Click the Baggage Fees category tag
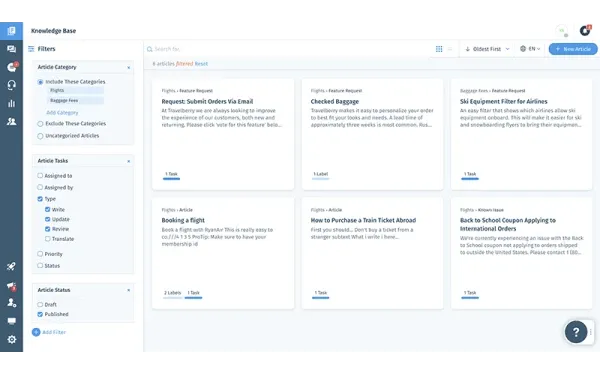This screenshot has height=375, width=600. tap(75, 101)
